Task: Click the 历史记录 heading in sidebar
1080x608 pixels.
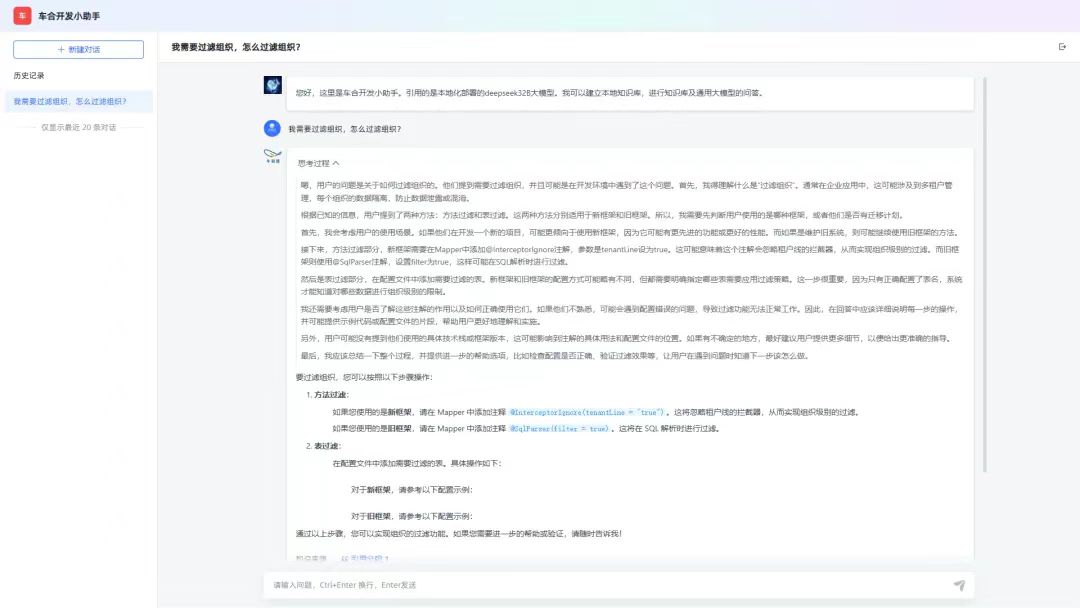Action: [x=29, y=76]
